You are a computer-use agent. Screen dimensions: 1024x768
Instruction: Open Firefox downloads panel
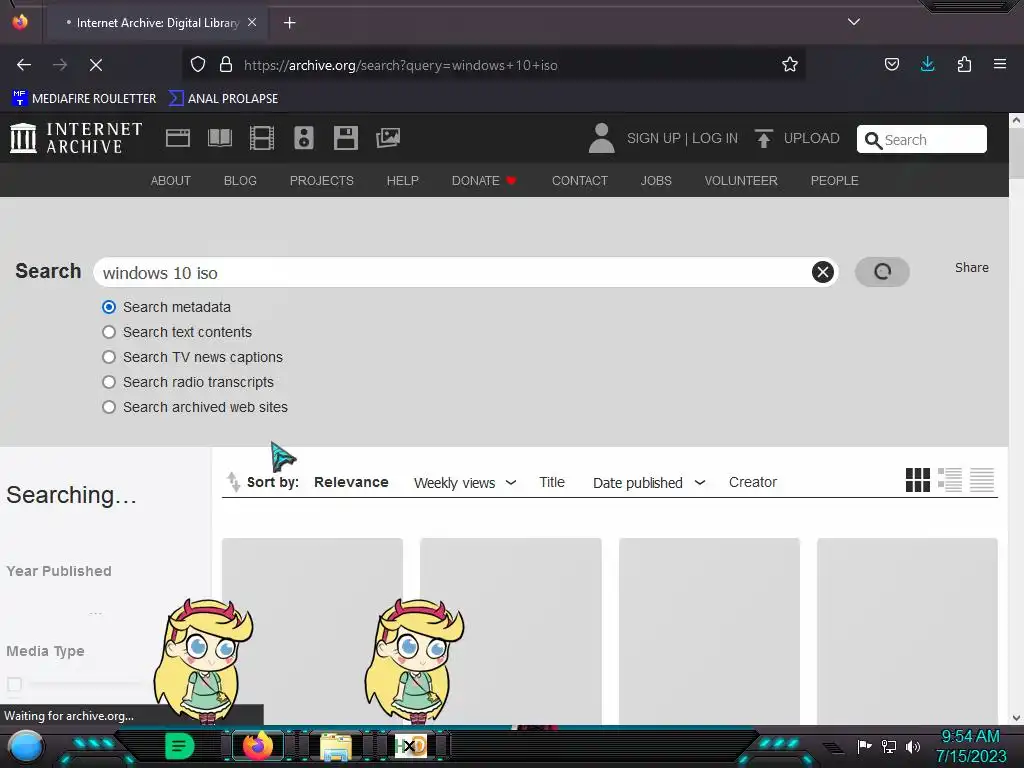pyautogui.click(x=927, y=64)
